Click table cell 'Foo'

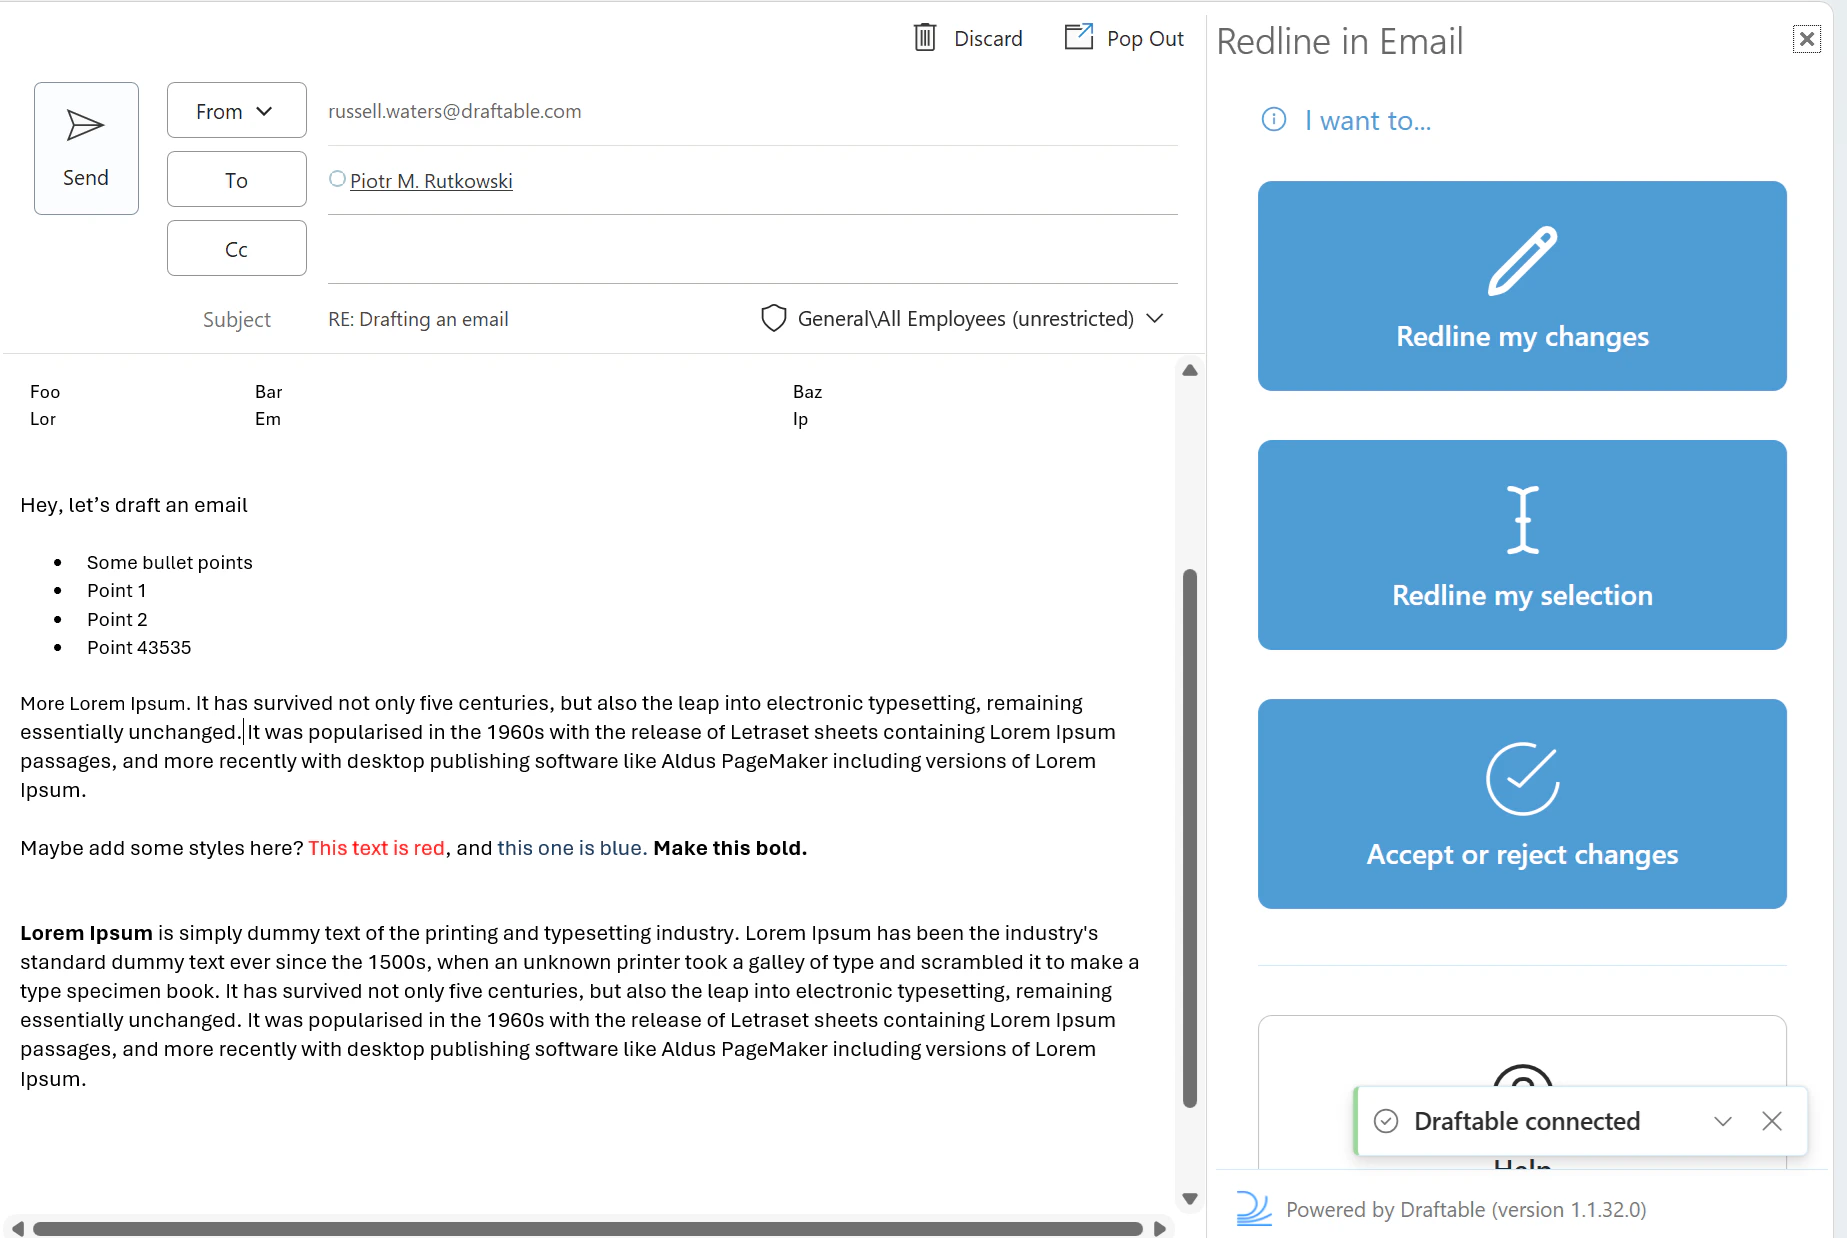45,392
